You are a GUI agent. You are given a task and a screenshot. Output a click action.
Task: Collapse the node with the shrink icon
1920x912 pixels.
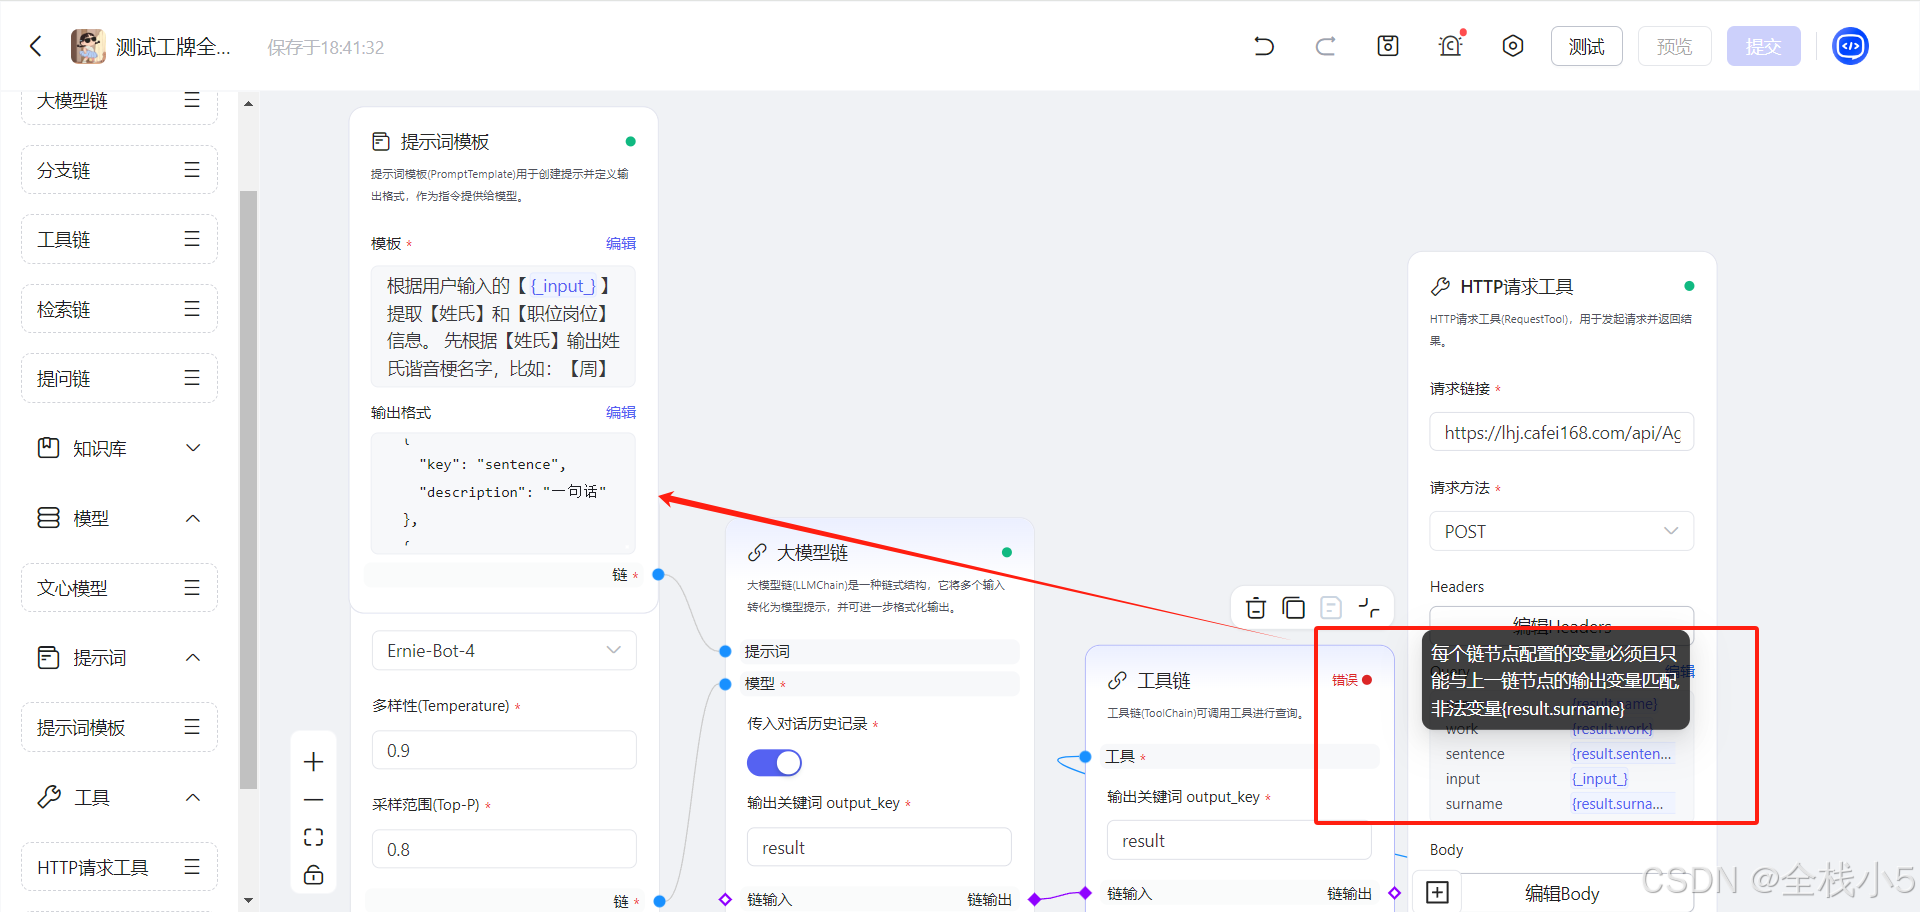pos(1368,607)
